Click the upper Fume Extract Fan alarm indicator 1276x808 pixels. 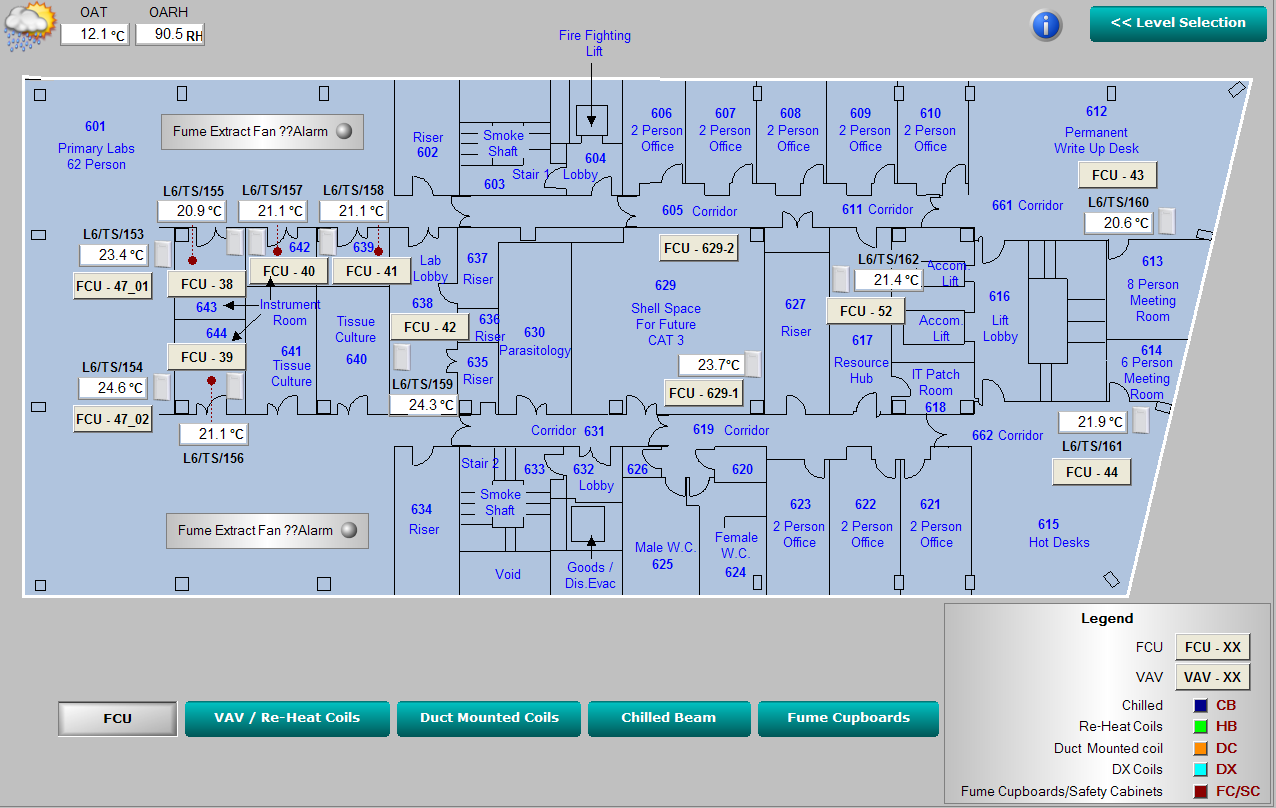point(344,131)
